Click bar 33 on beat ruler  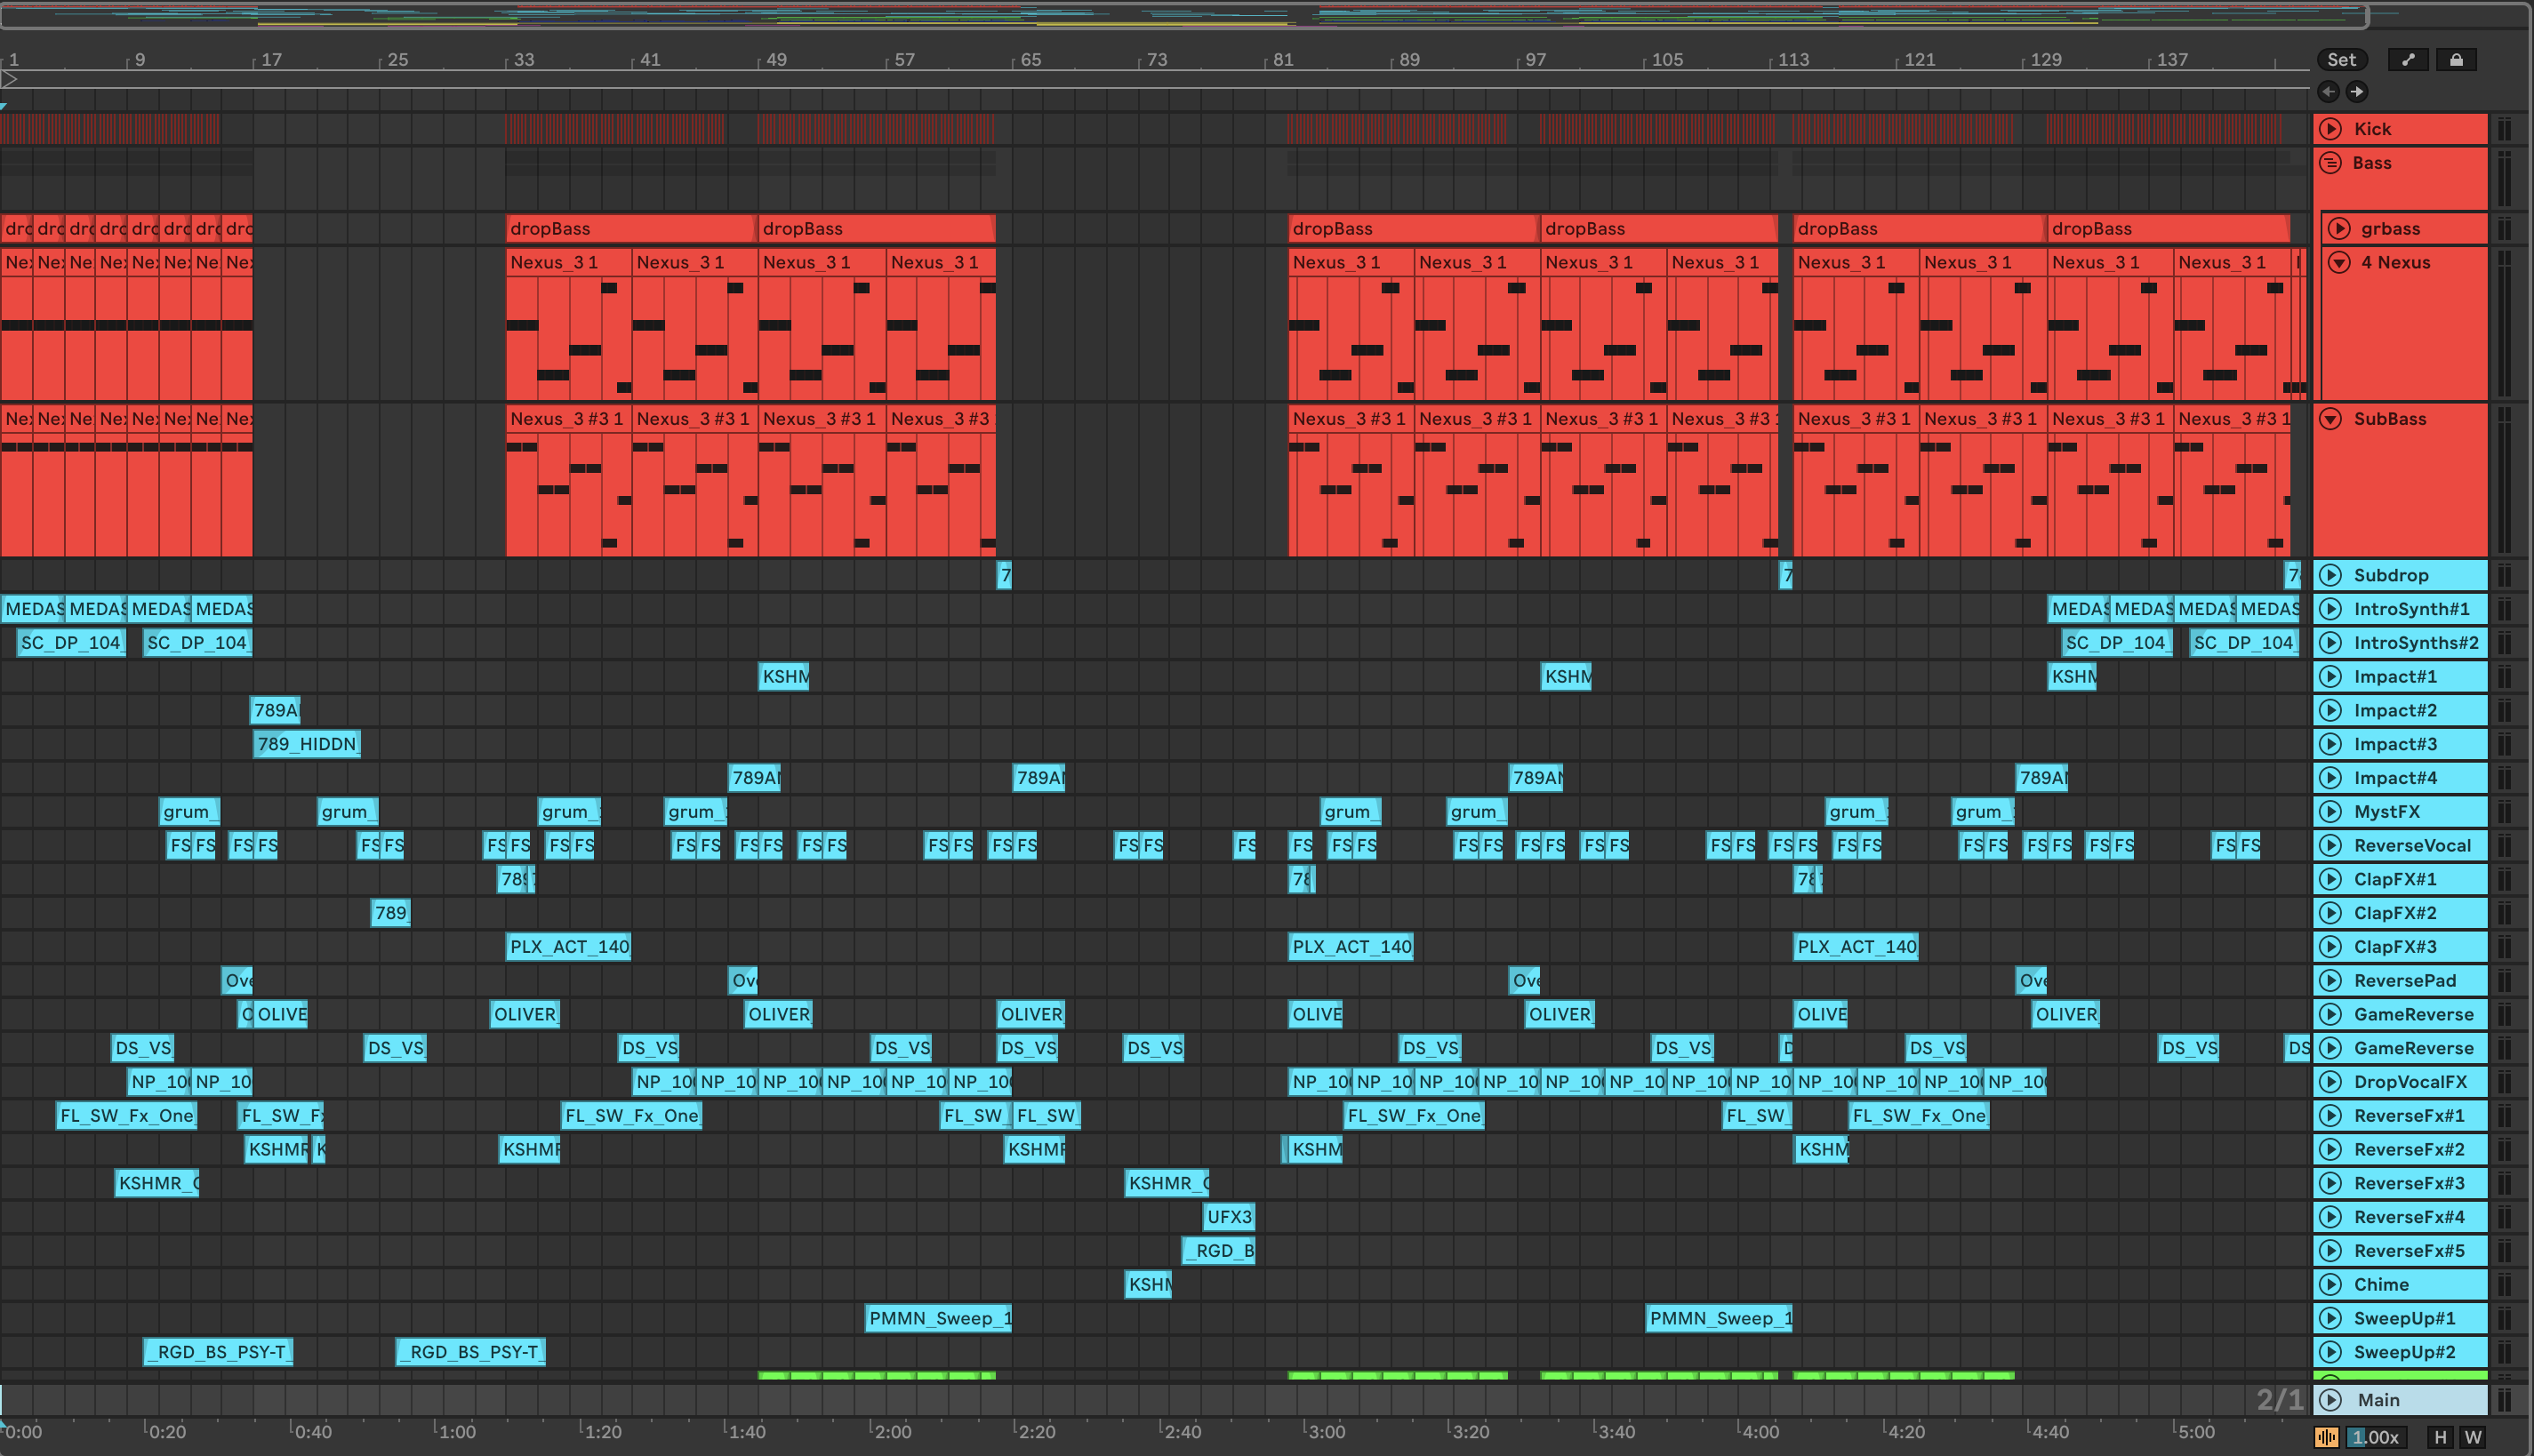(x=524, y=60)
